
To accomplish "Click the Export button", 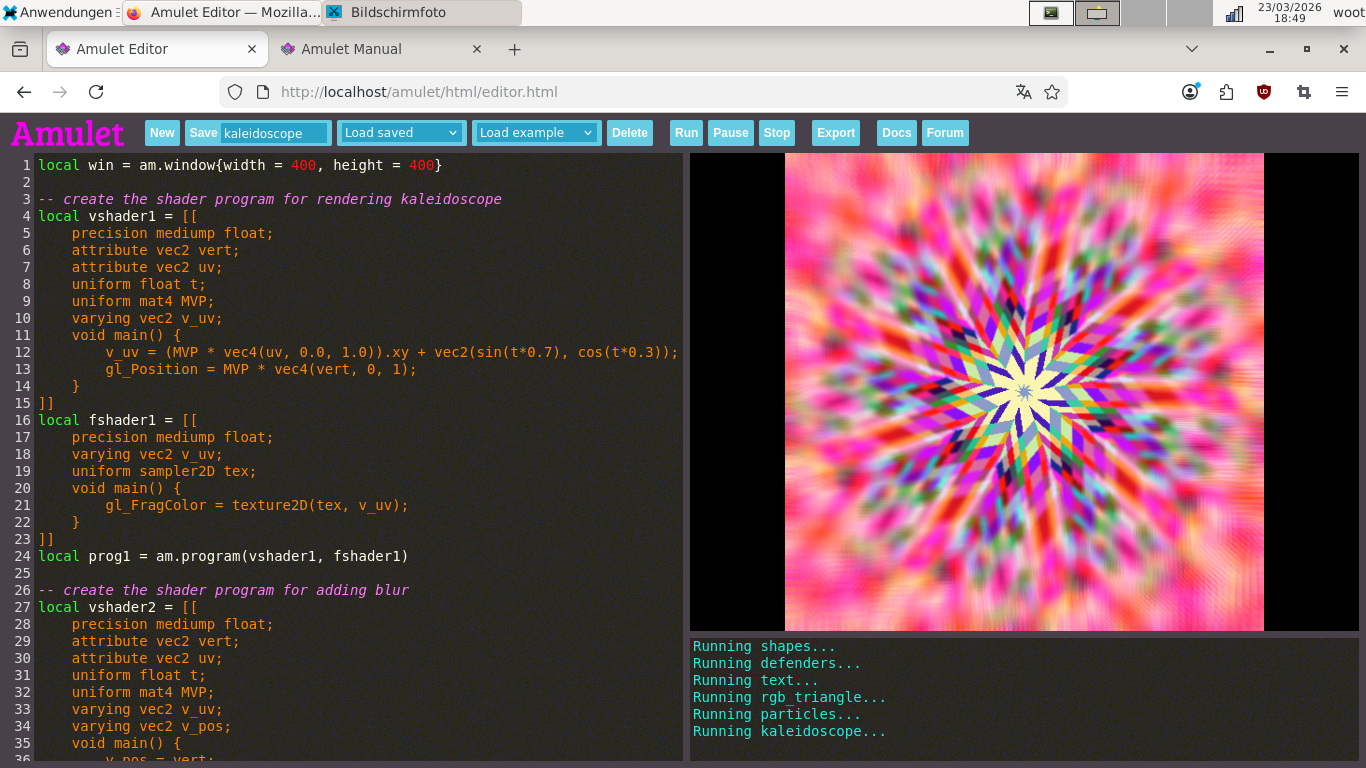I will [835, 133].
